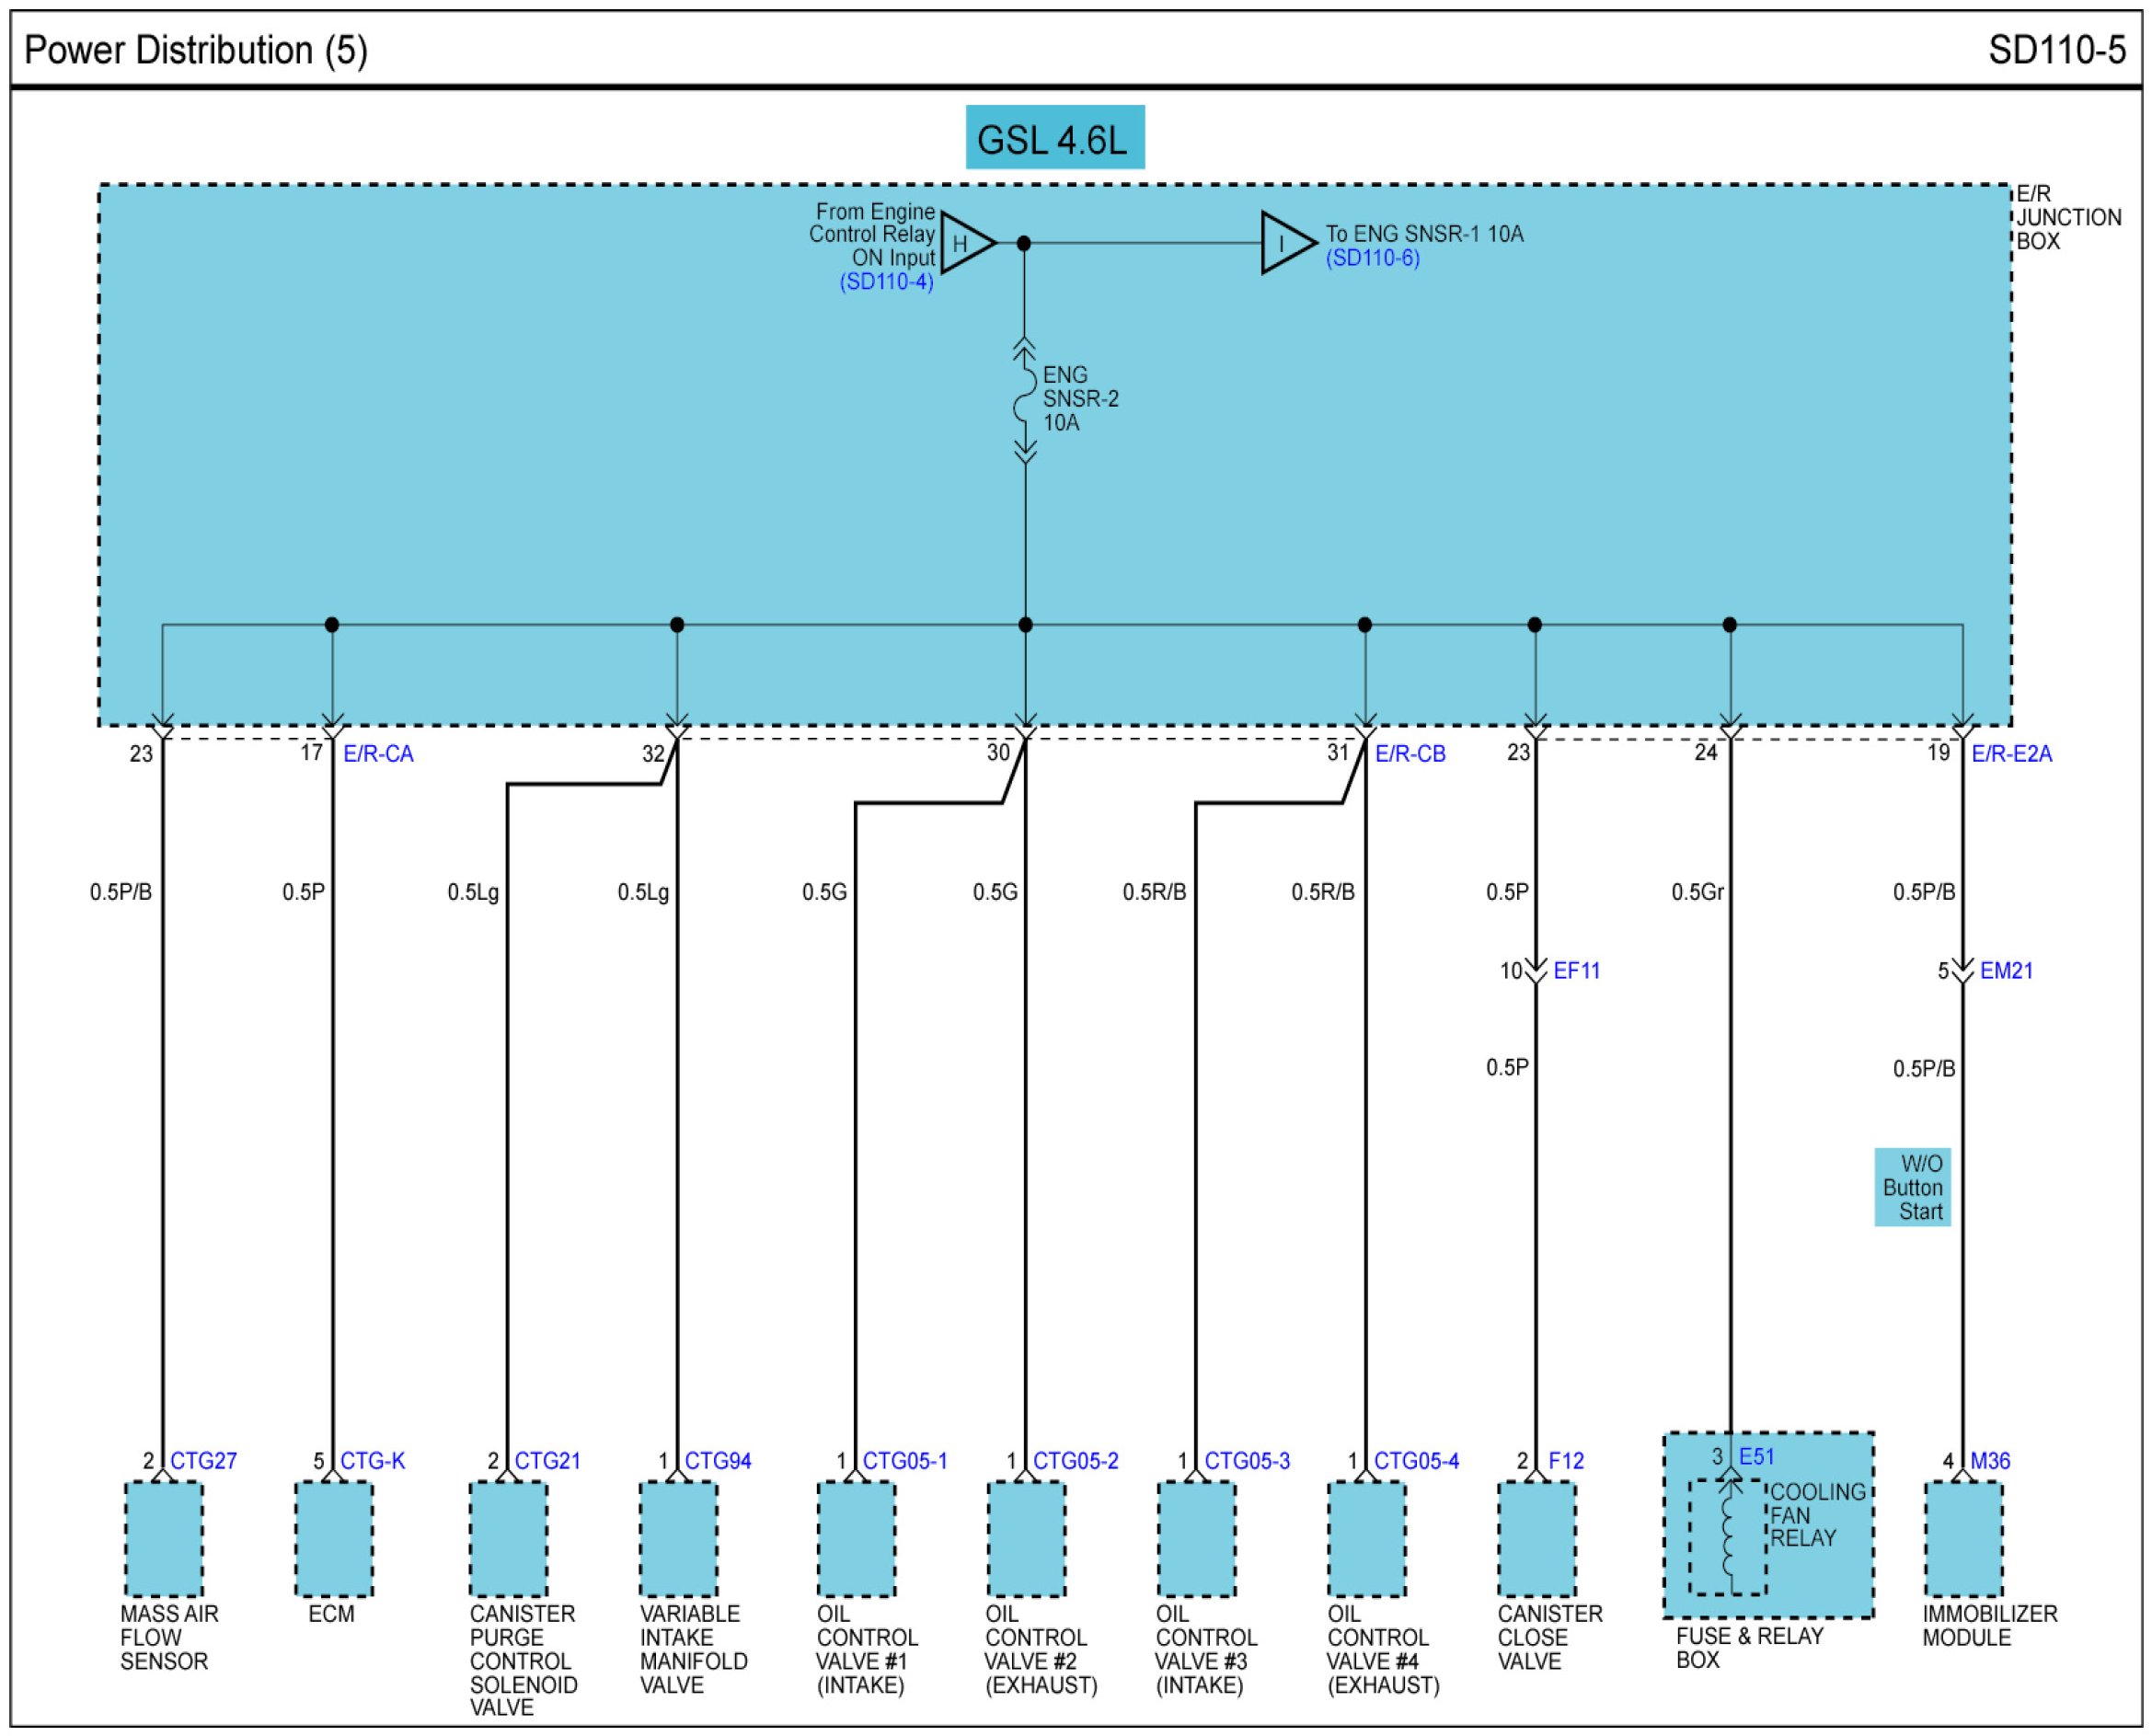Click the EM21 connector label
The width and height of the screenshot is (2152, 1736).
pyautogui.click(x=2005, y=971)
